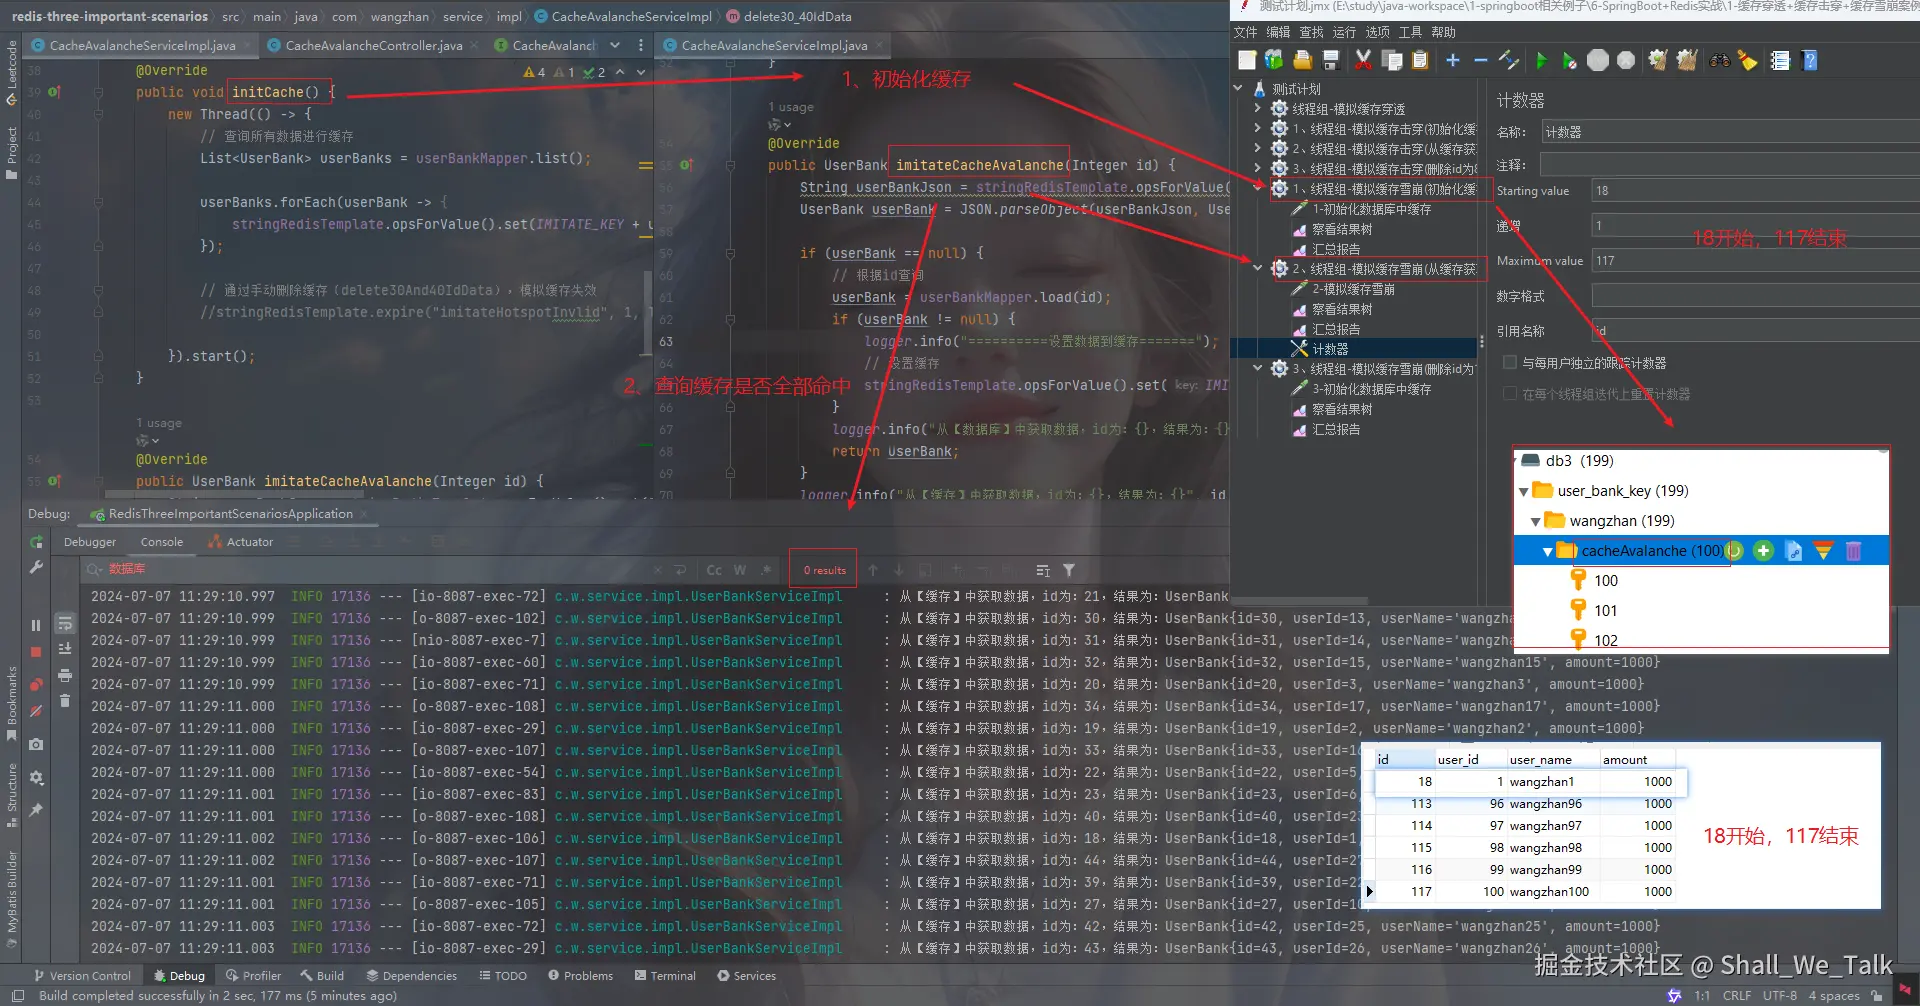Click the green Add key icon on cacheAvalanche

click(1763, 551)
